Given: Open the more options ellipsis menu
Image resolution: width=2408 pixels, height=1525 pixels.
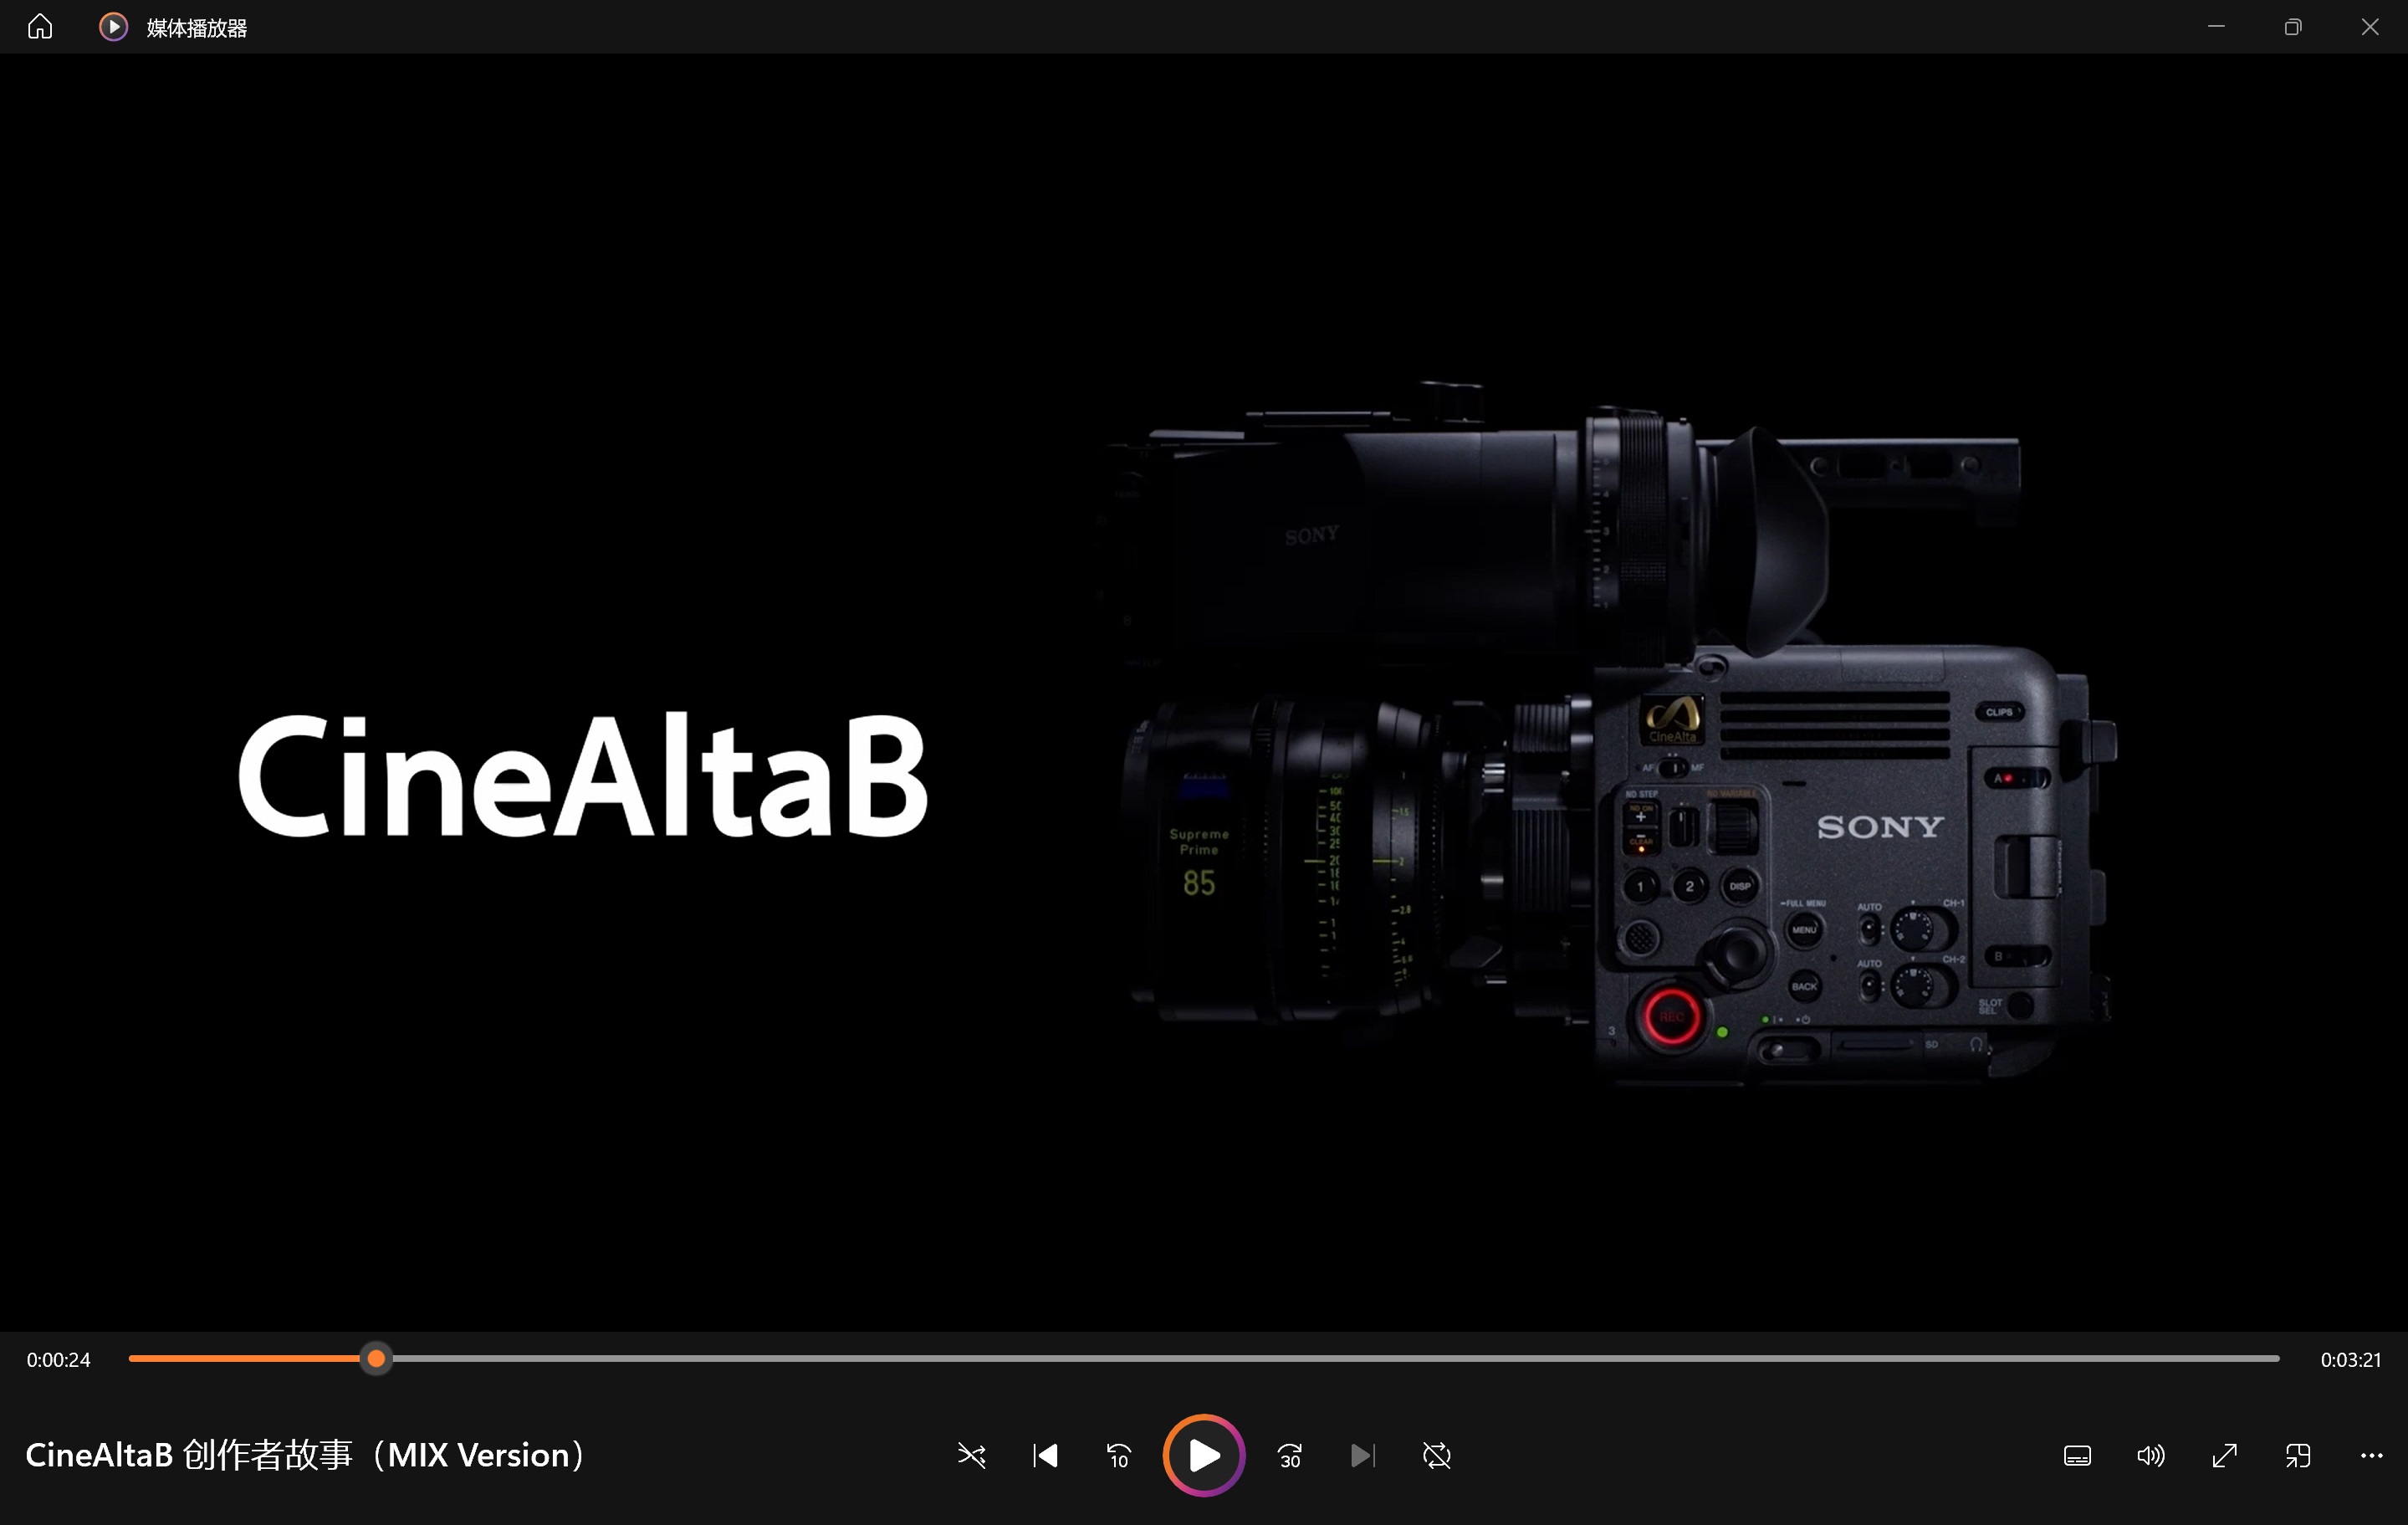Looking at the screenshot, I should [2371, 1455].
